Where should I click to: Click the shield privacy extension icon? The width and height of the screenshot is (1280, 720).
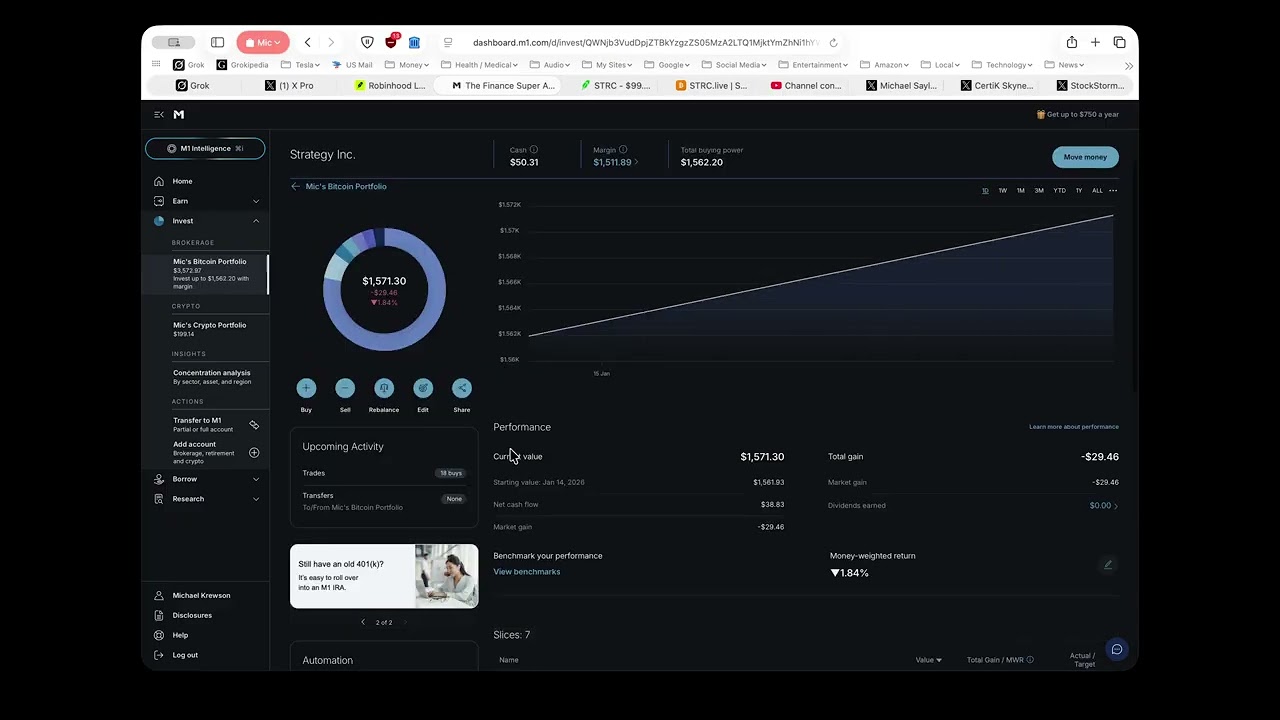click(367, 42)
